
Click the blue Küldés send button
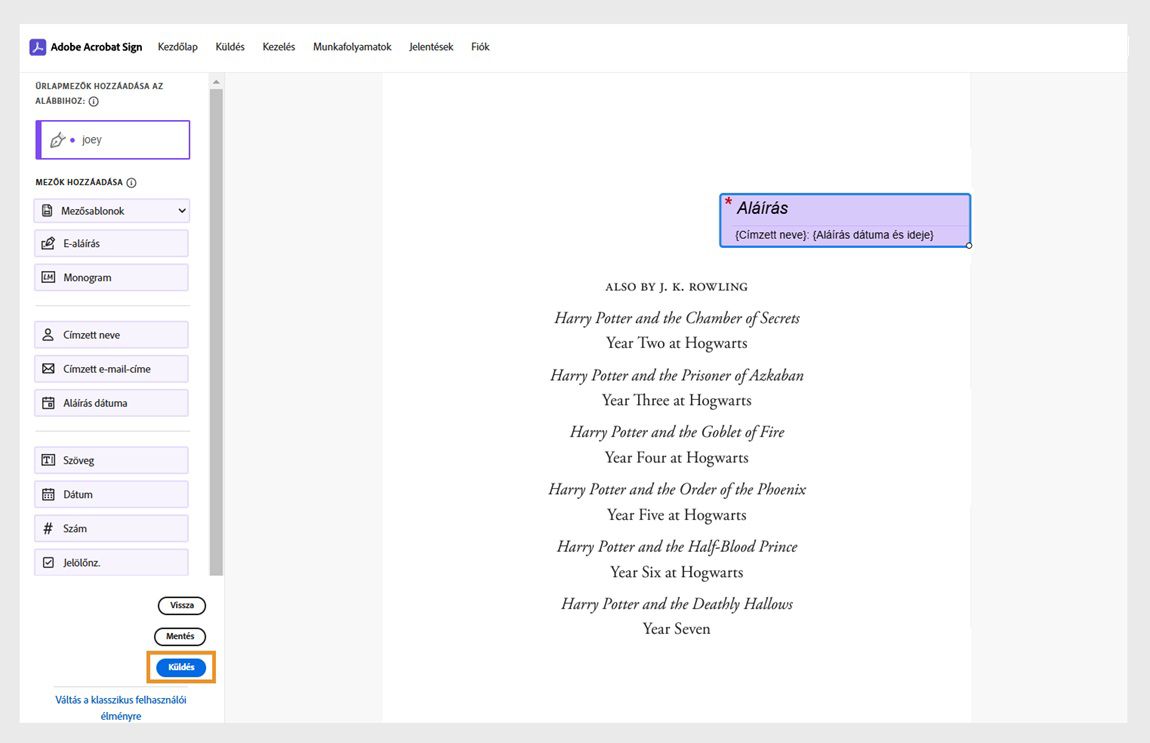tap(181, 667)
